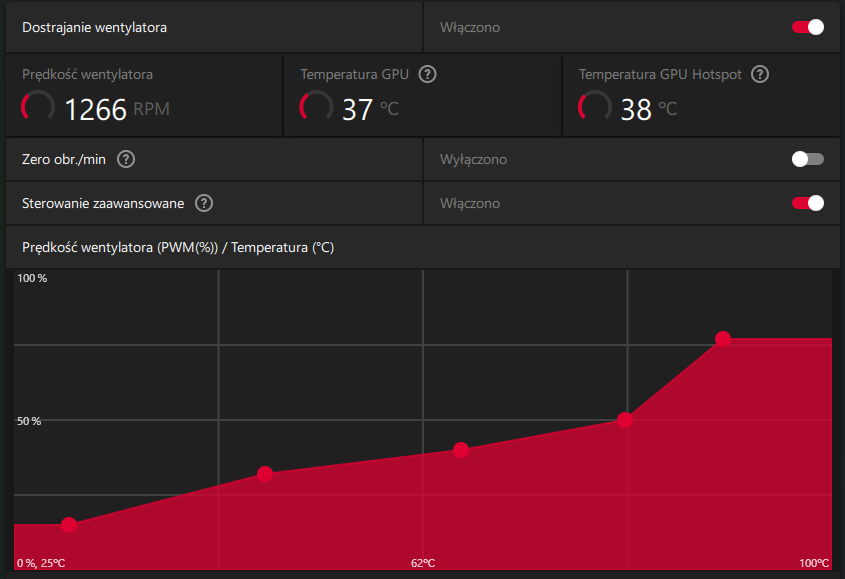Open help icon beside Sterowanie zaawansowane
Screen dimensions: 845x579
point(204,203)
